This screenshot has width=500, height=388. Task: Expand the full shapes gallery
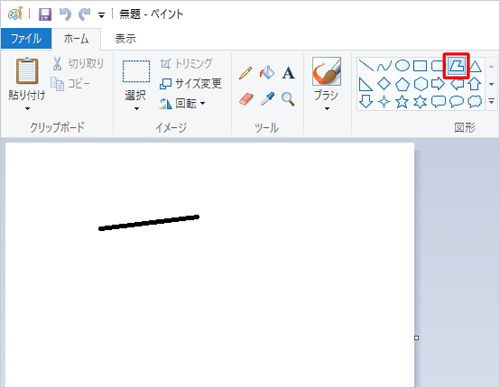pos(491,101)
